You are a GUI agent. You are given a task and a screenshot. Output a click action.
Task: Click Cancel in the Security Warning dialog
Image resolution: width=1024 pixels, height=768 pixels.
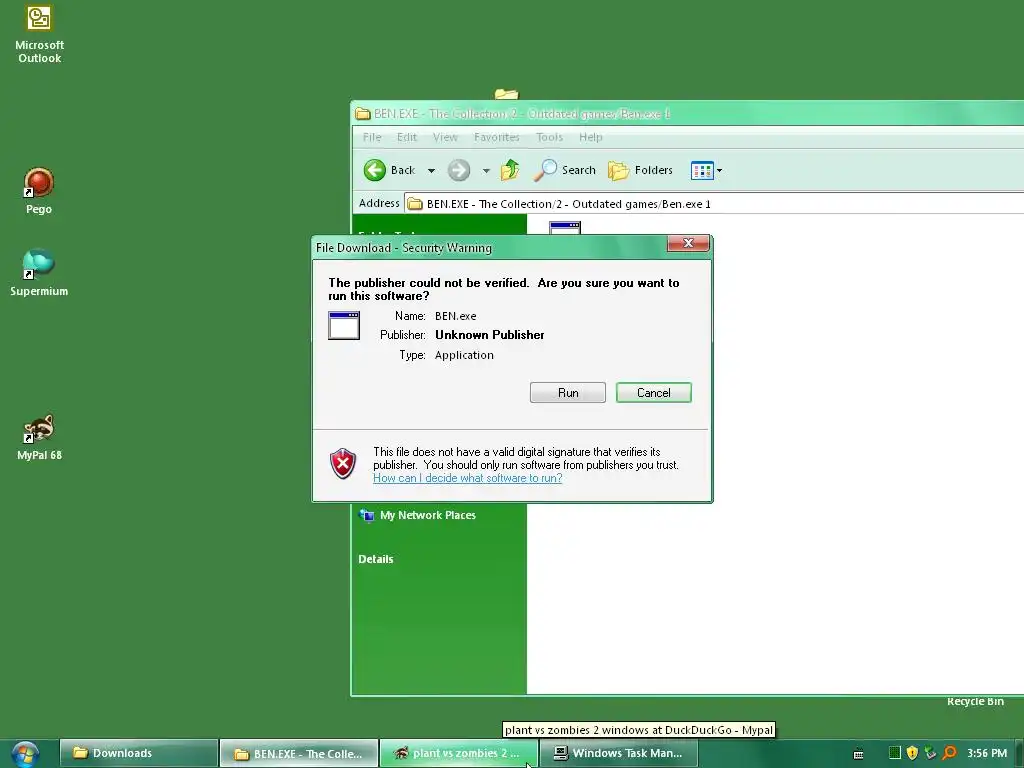coord(653,392)
